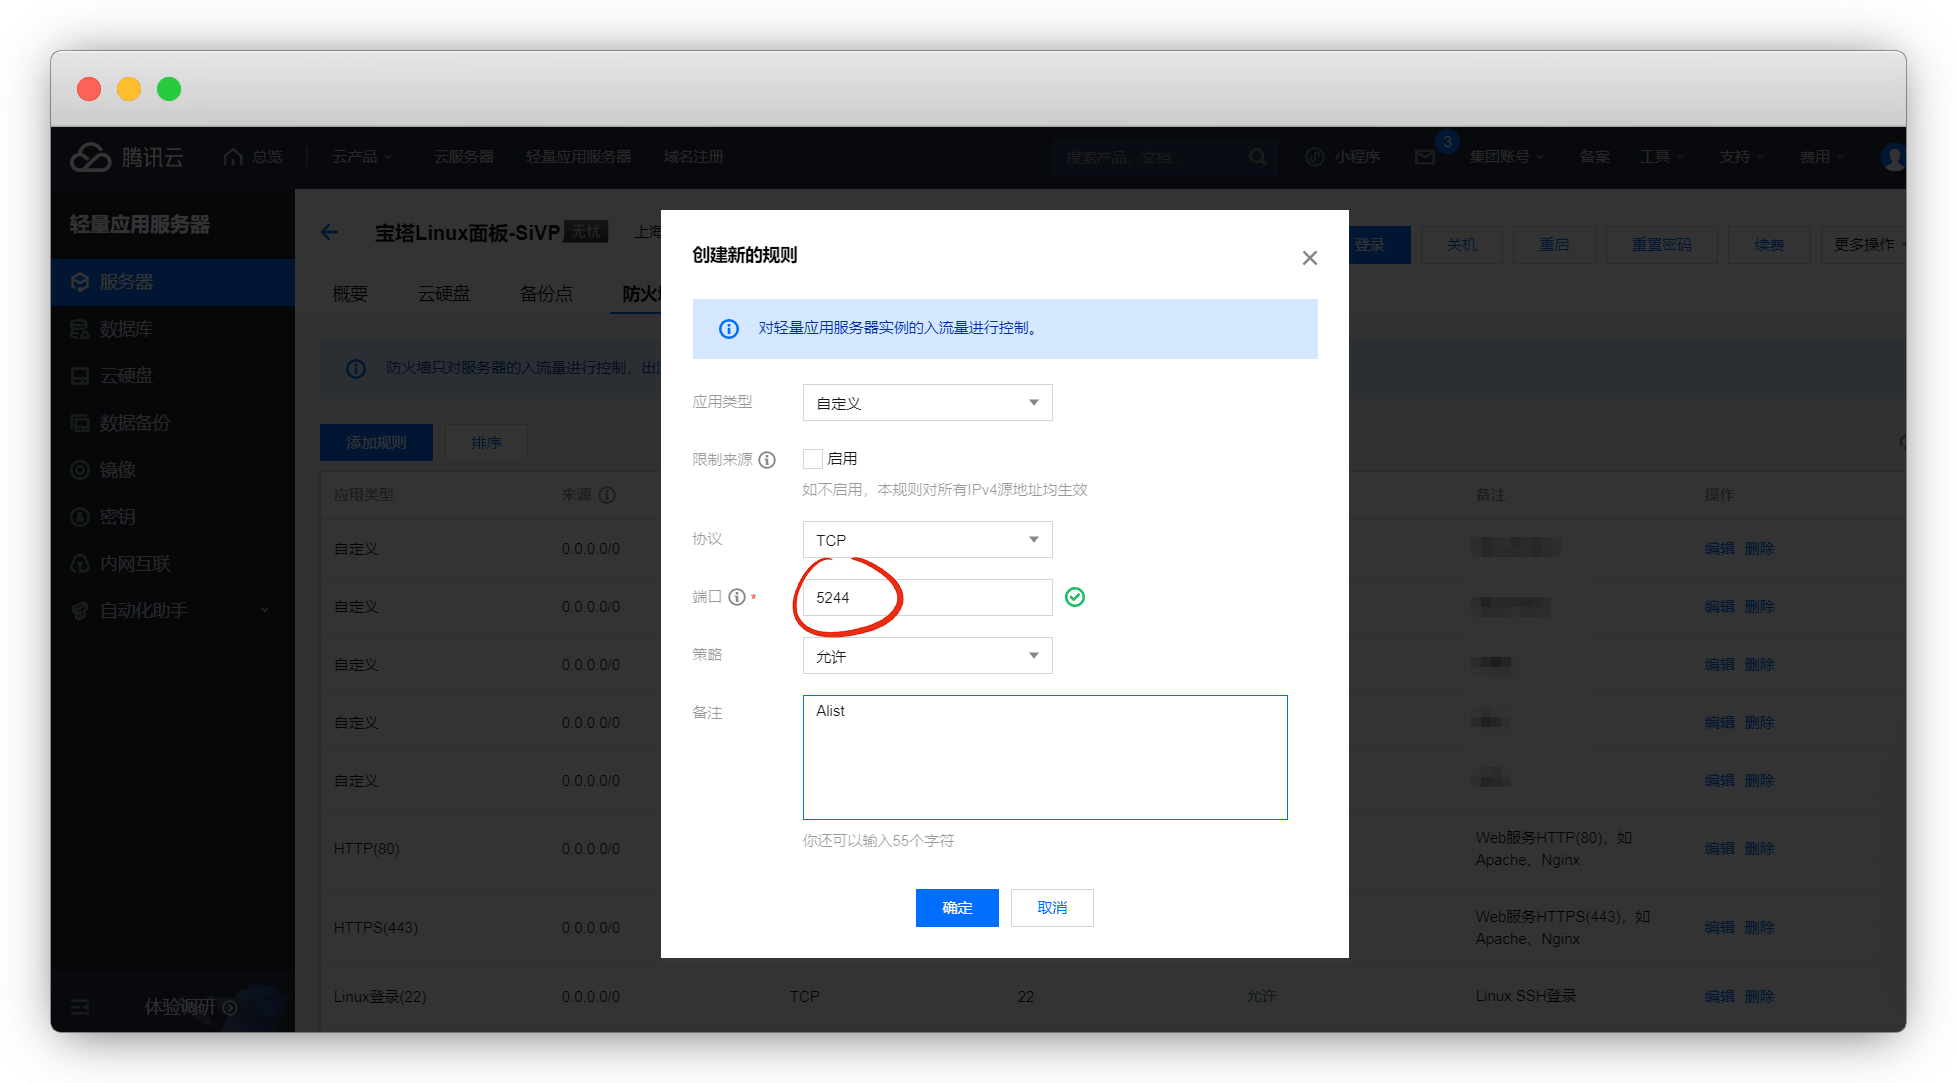Click the 取消 cancel button
Viewport: 1957px width, 1083px height.
1051,908
